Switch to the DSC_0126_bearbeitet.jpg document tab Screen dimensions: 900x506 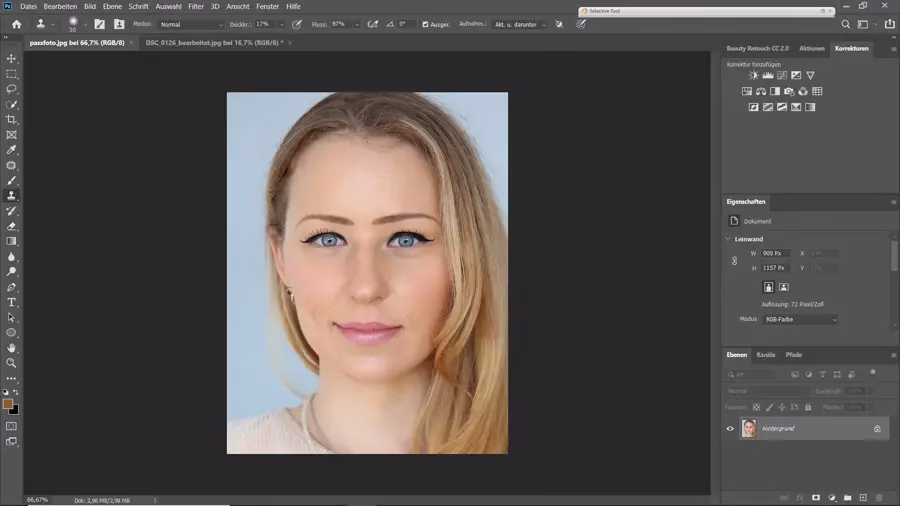tap(212, 44)
